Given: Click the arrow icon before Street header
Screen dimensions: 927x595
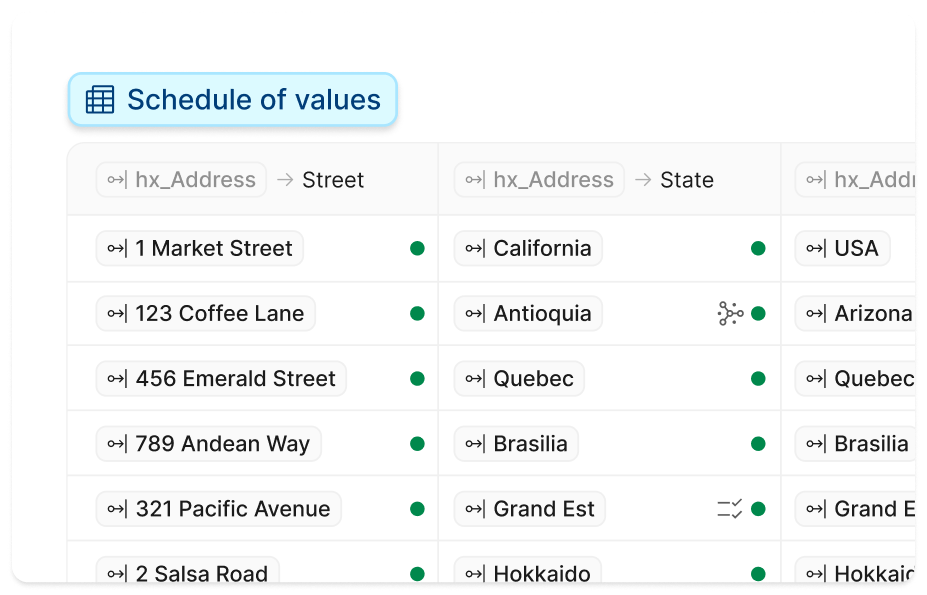Looking at the screenshot, I should (x=285, y=179).
